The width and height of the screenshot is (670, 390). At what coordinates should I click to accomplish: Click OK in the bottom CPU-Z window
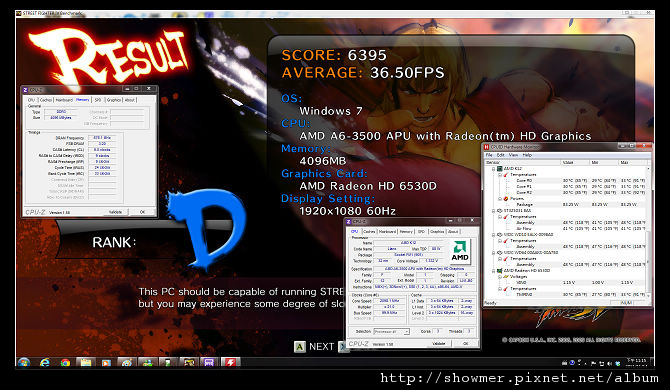point(466,343)
